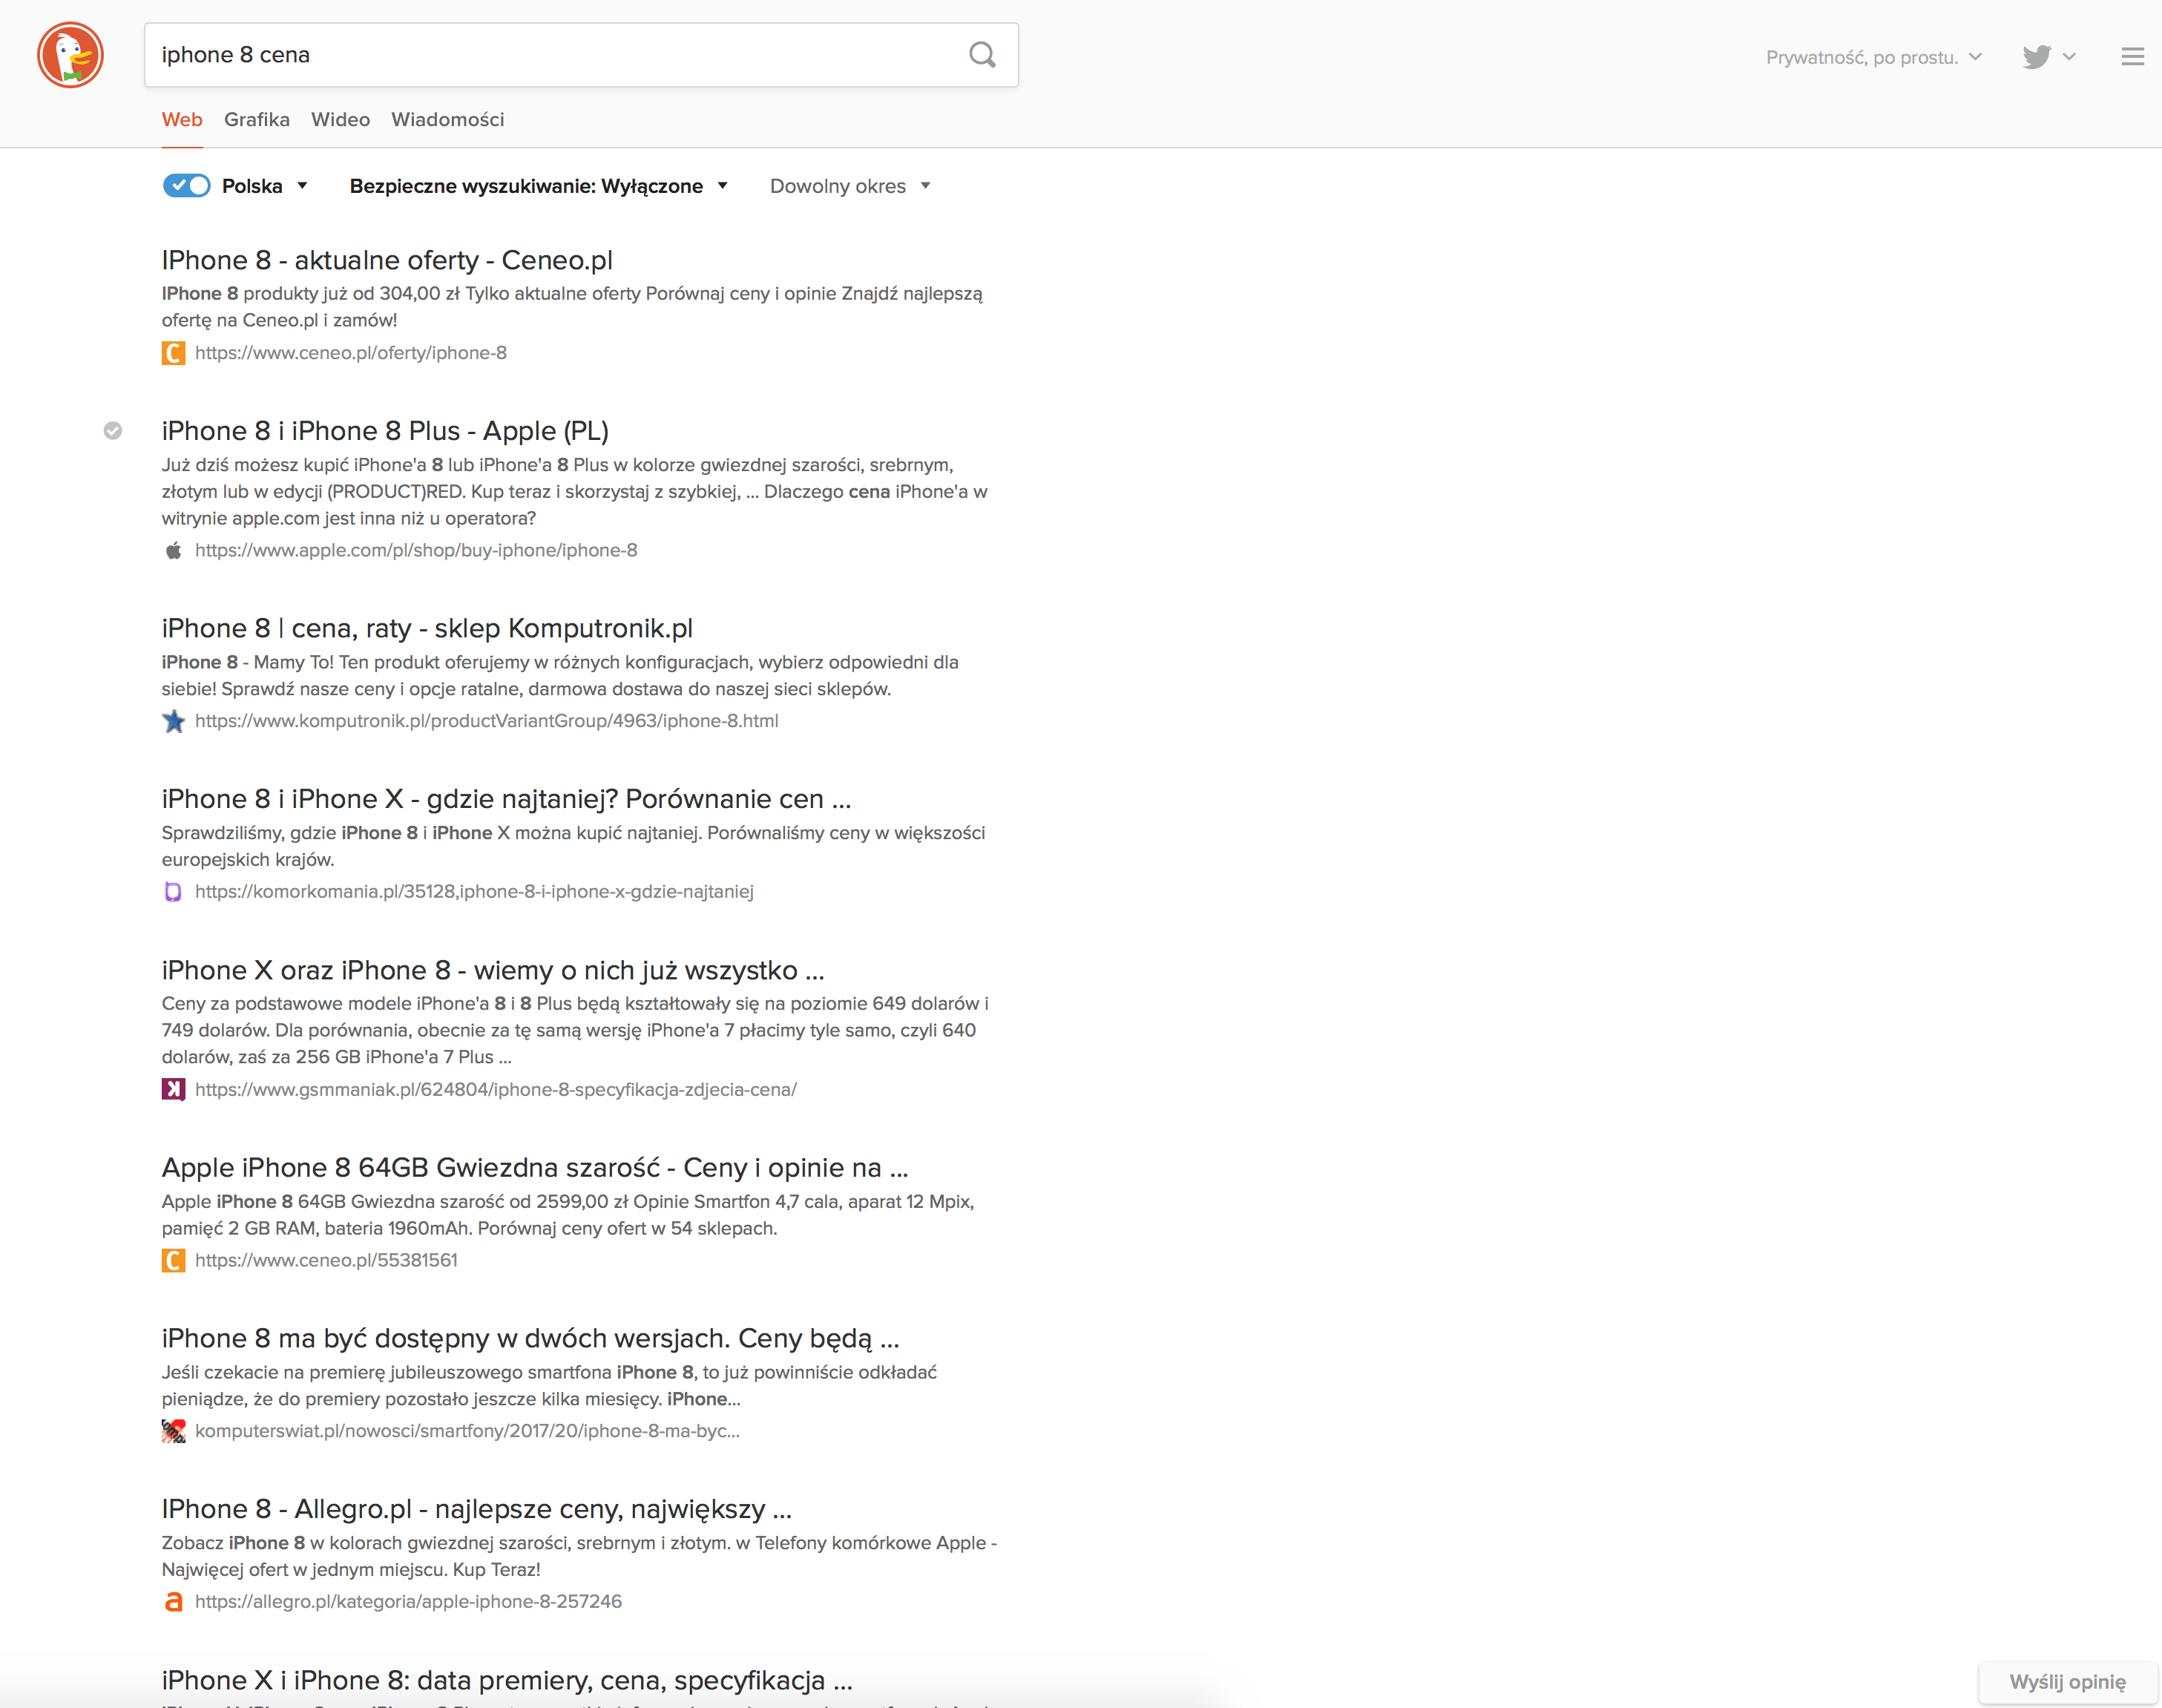
Task: Click the magnifier search icon
Action: pyautogui.click(x=982, y=55)
